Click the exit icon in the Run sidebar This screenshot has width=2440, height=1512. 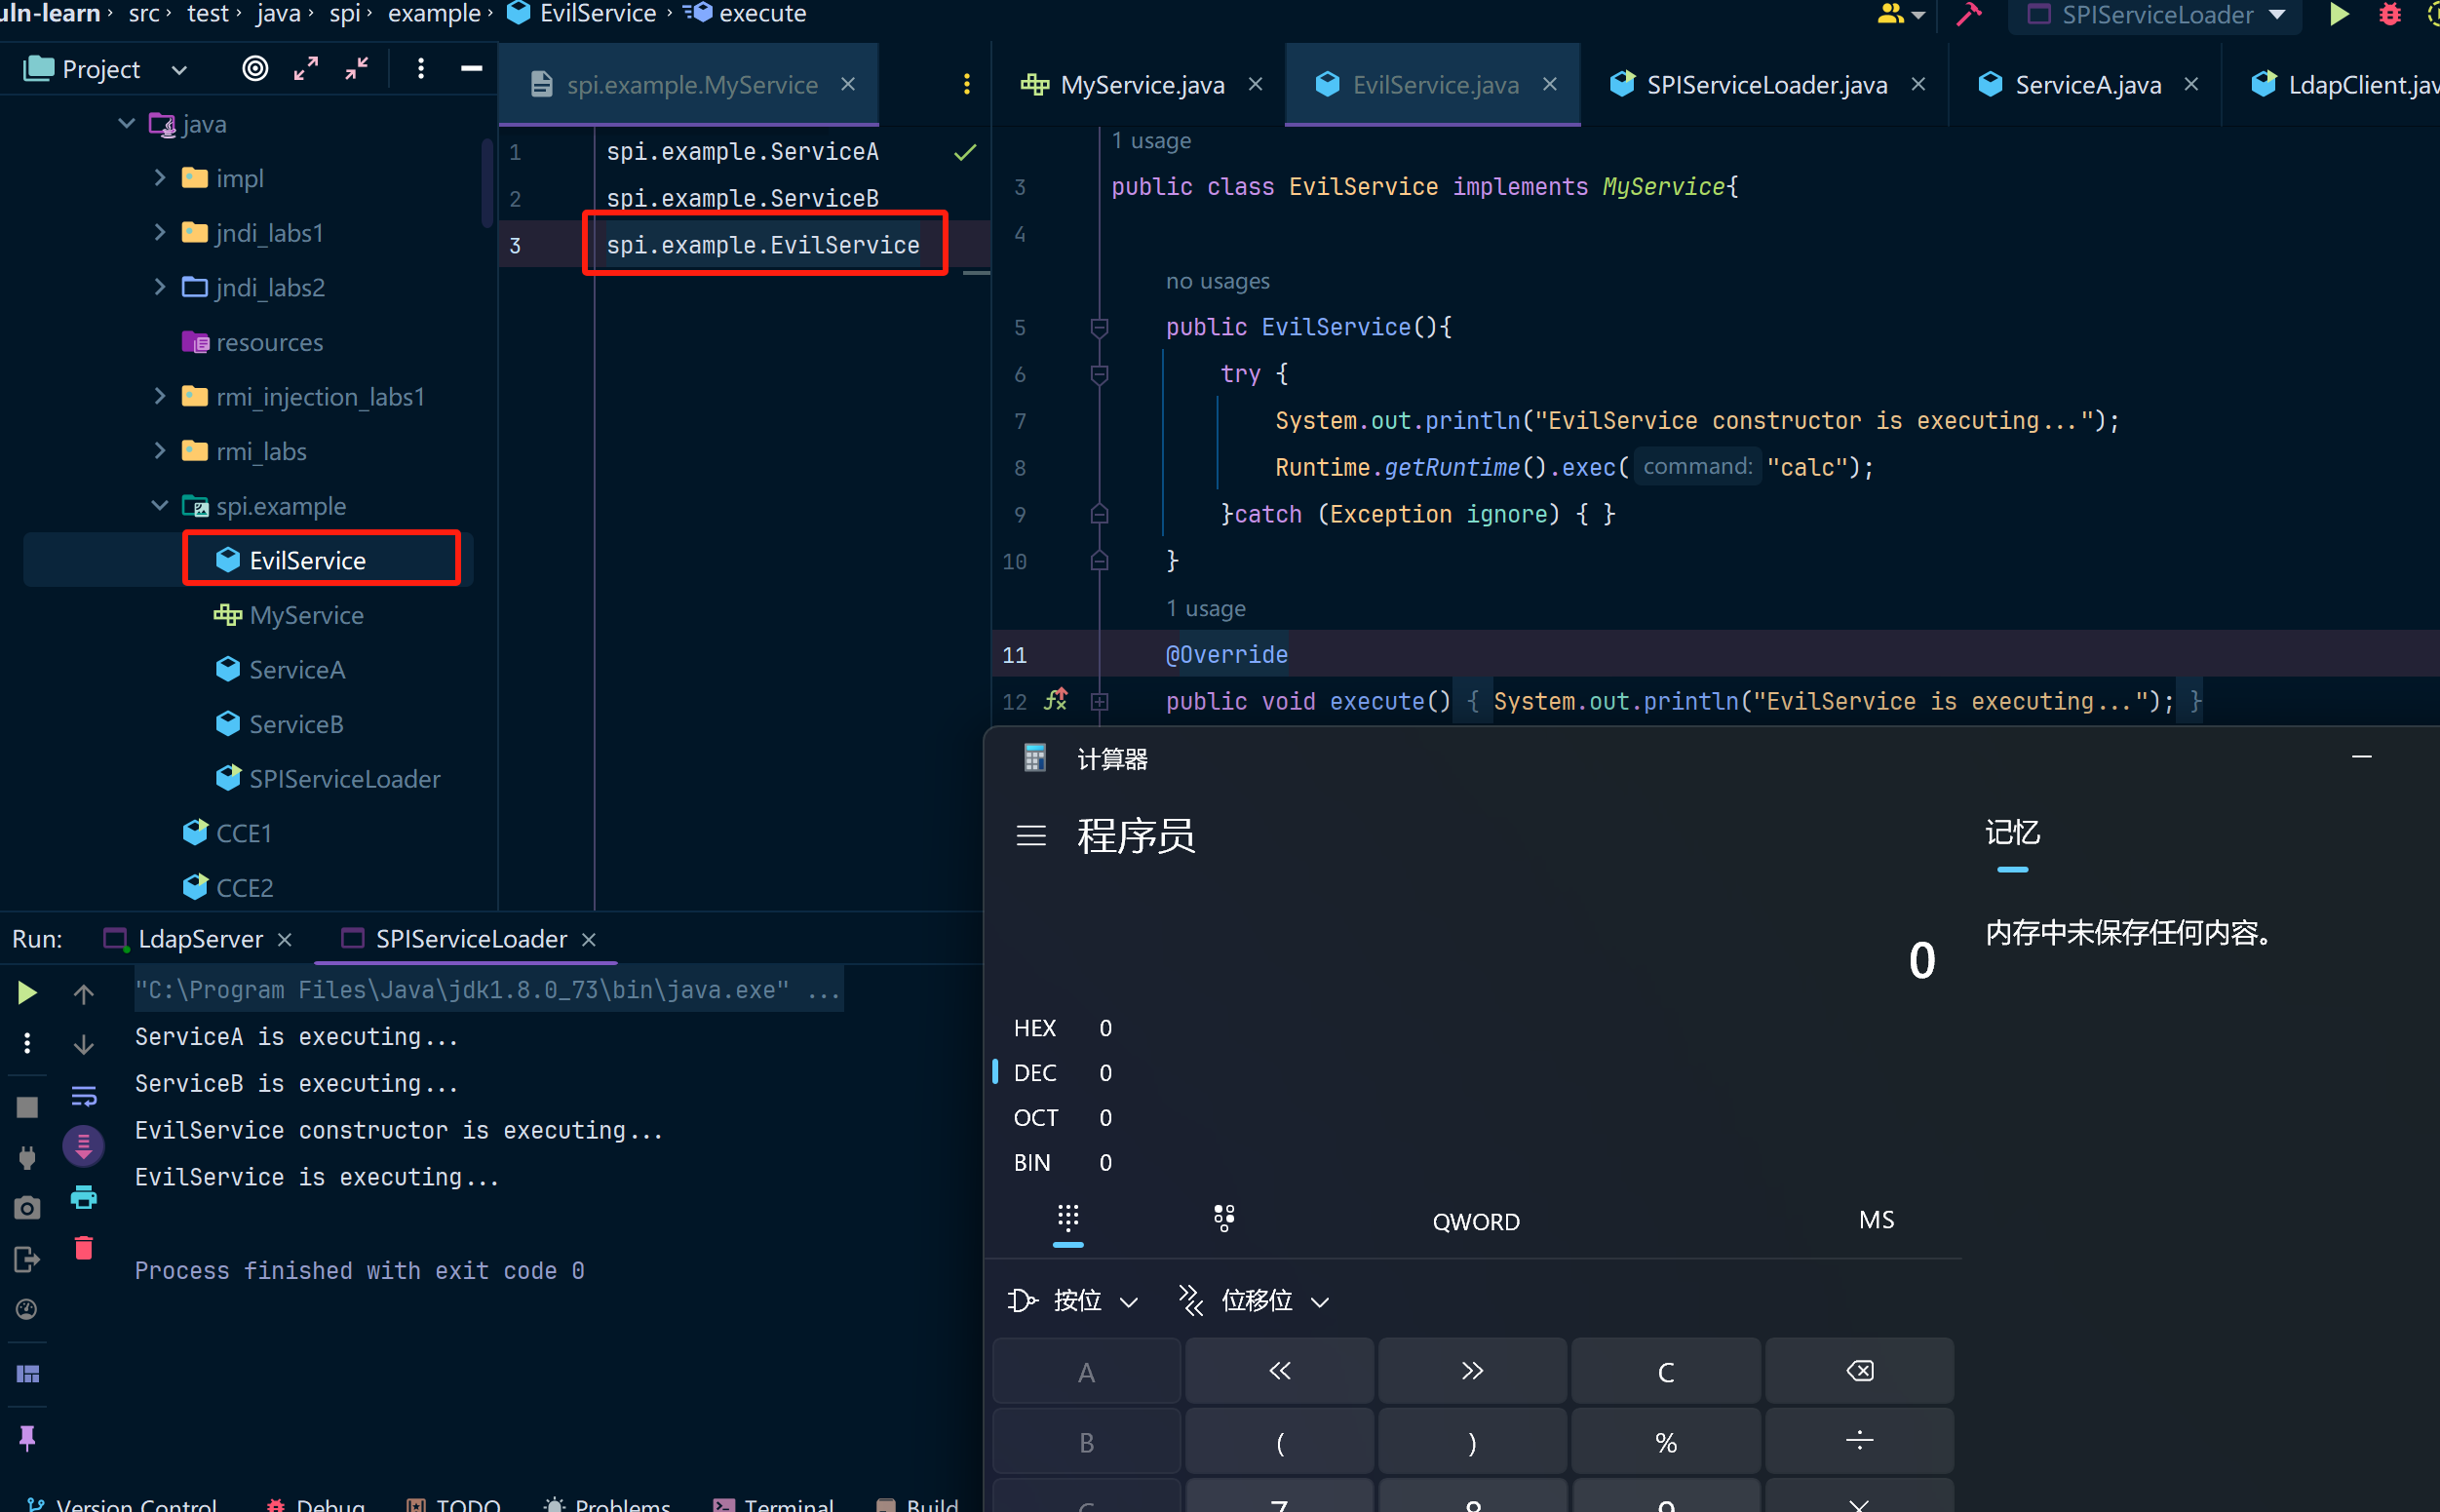(27, 1259)
